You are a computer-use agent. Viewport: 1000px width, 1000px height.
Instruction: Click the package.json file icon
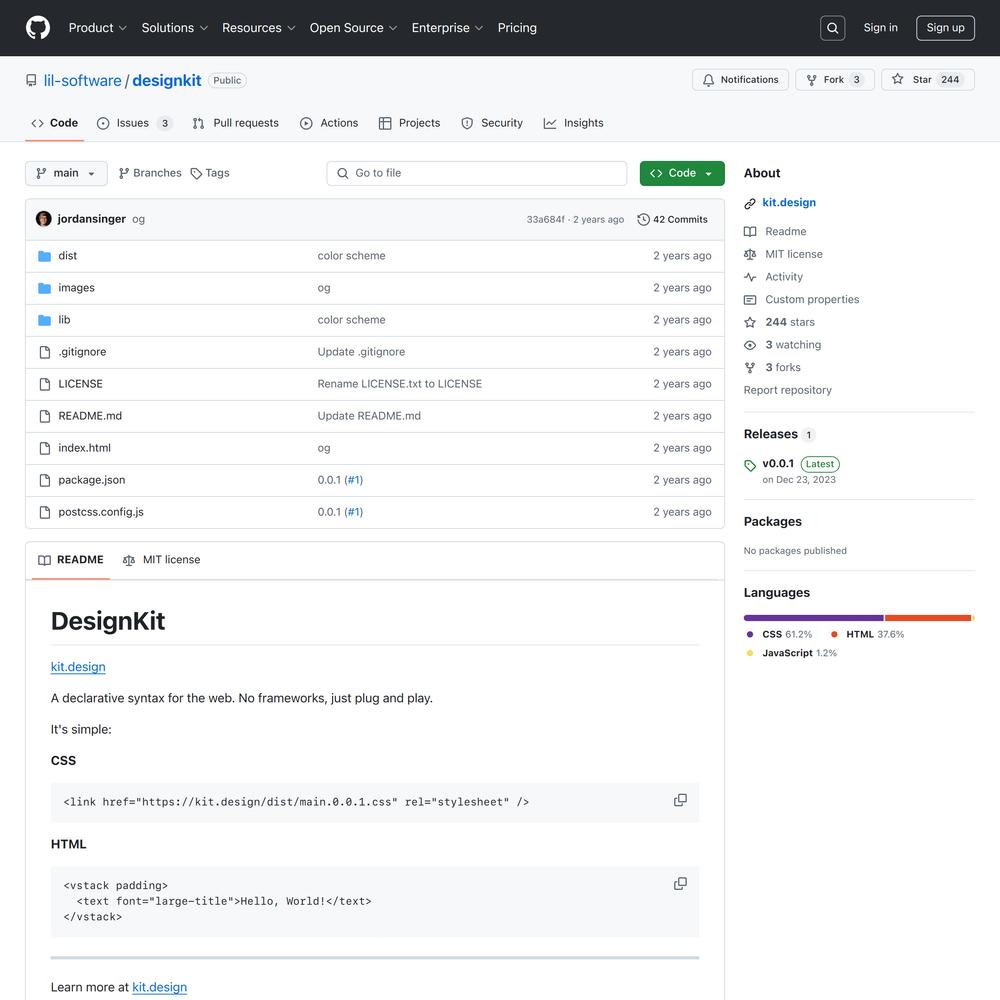[x=45, y=480]
